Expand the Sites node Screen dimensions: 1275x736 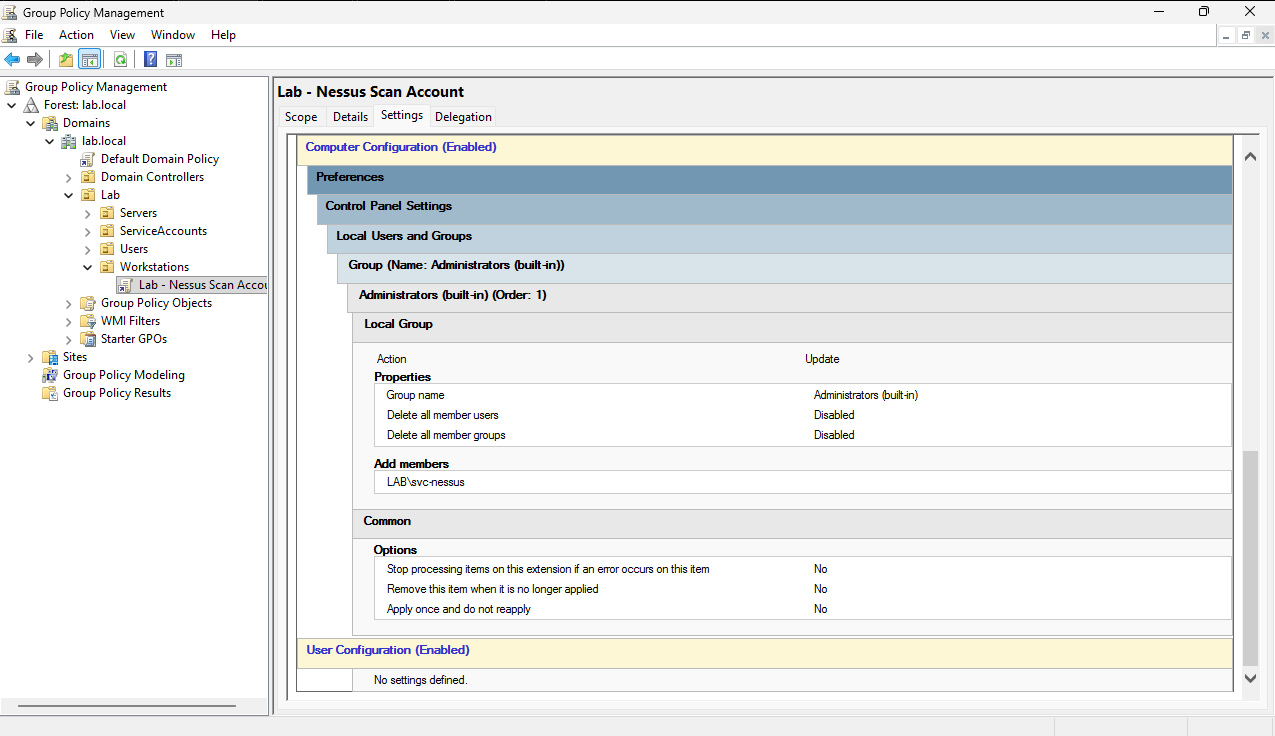tap(31, 357)
